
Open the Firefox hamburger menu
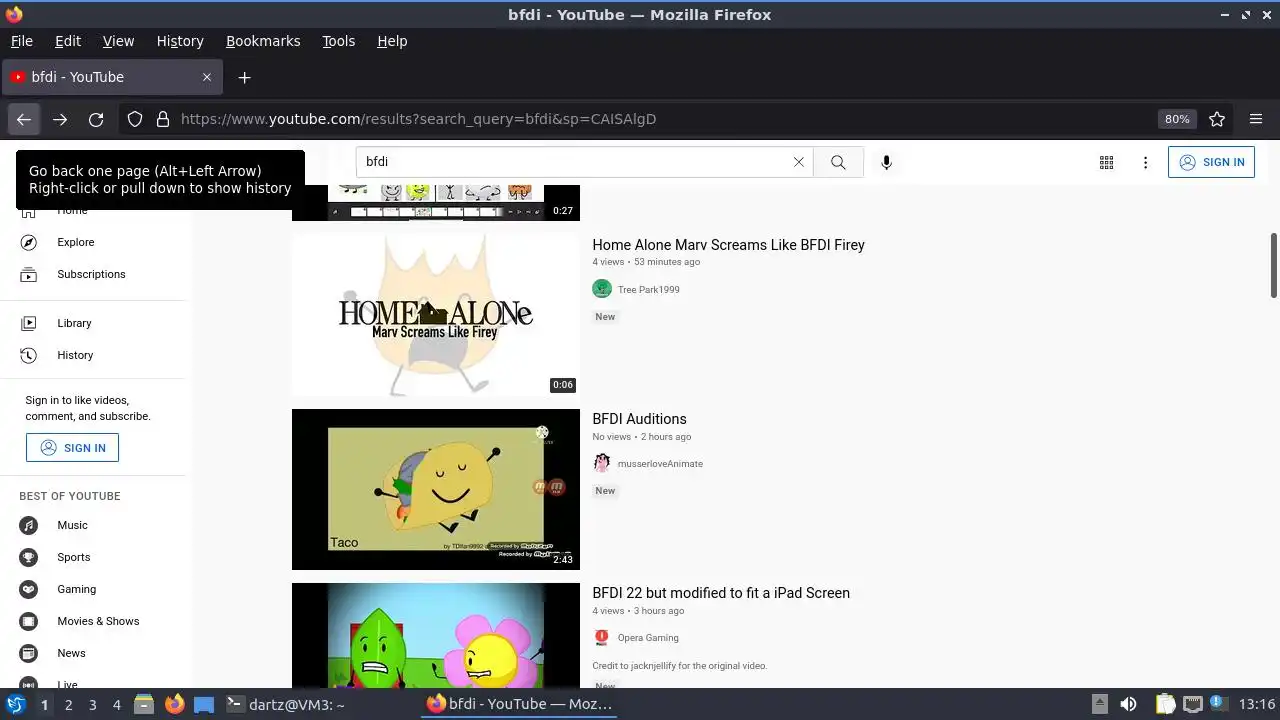point(1256,119)
